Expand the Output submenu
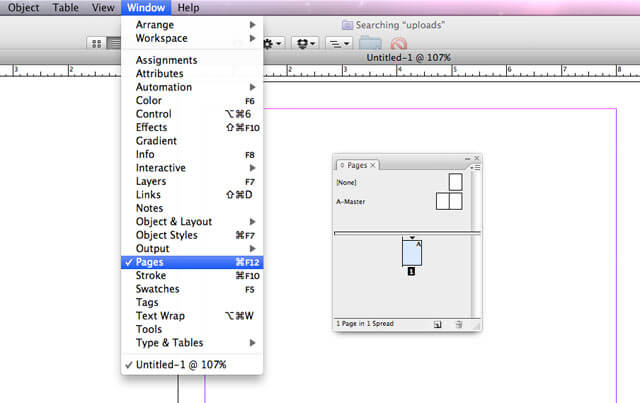Image resolution: width=640 pixels, height=403 pixels. click(192, 249)
